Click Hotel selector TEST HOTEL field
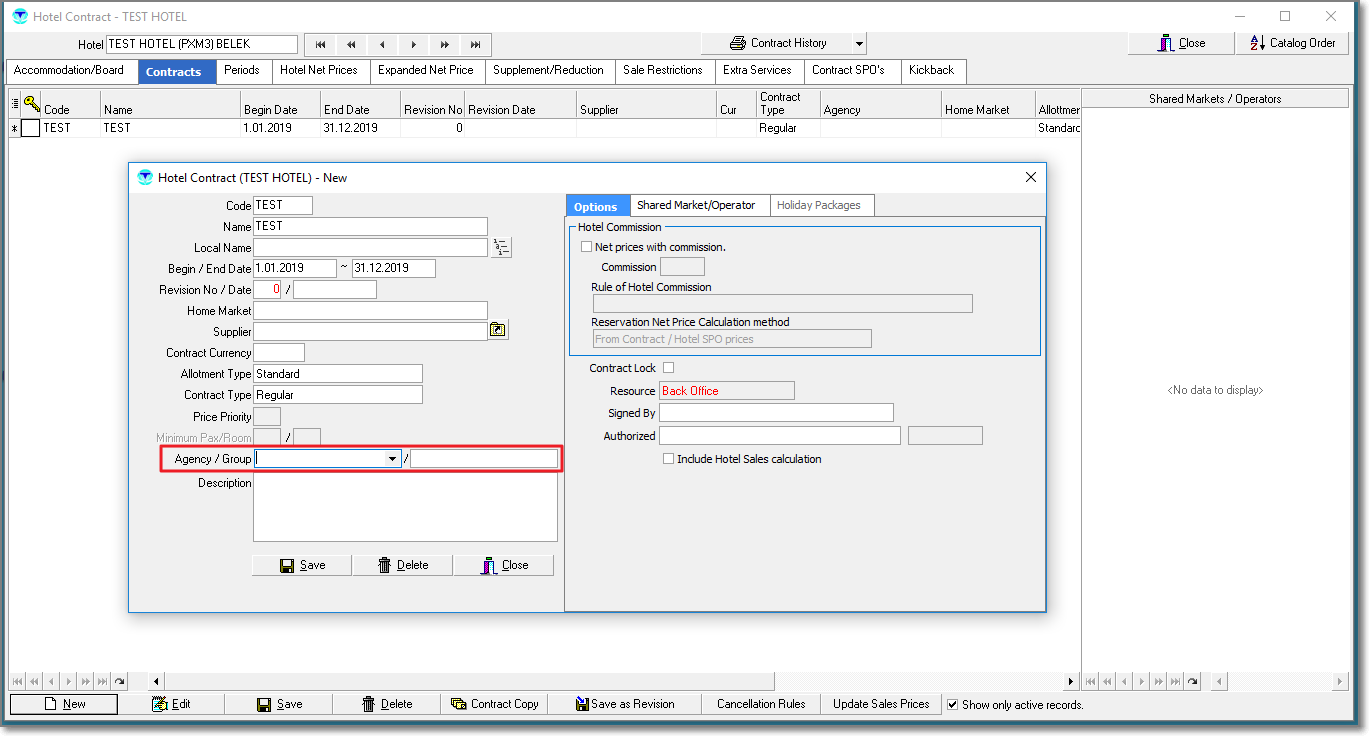Screen dimensions: 1369x736 coord(202,44)
